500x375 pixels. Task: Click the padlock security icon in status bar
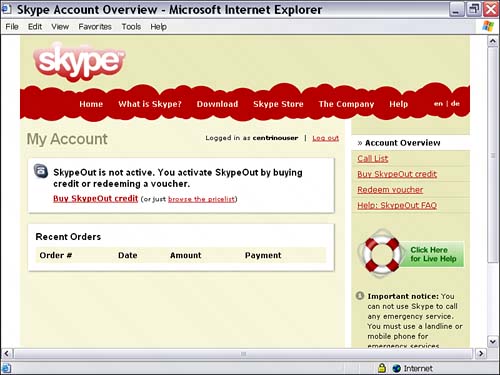pyautogui.click(x=382, y=368)
